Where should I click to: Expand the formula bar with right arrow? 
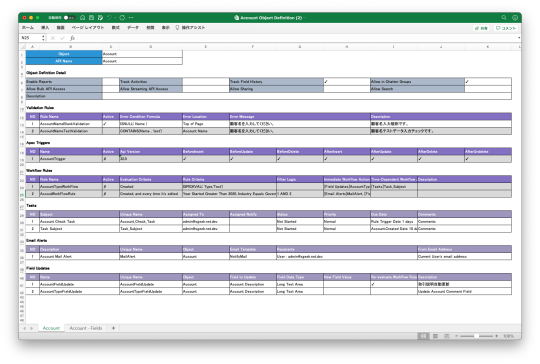(519, 38)
